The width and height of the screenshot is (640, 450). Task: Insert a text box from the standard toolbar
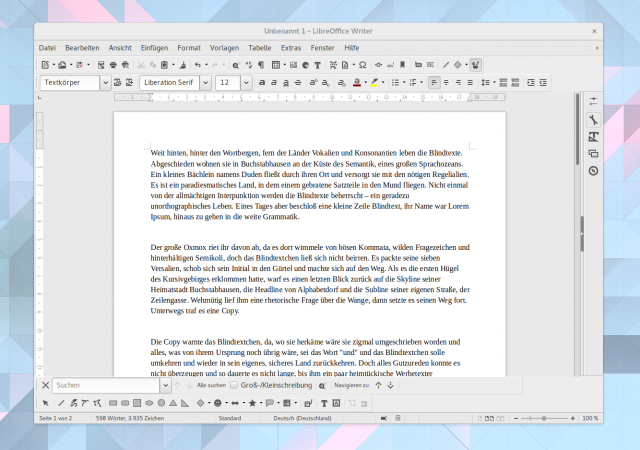tap(318, 65)
